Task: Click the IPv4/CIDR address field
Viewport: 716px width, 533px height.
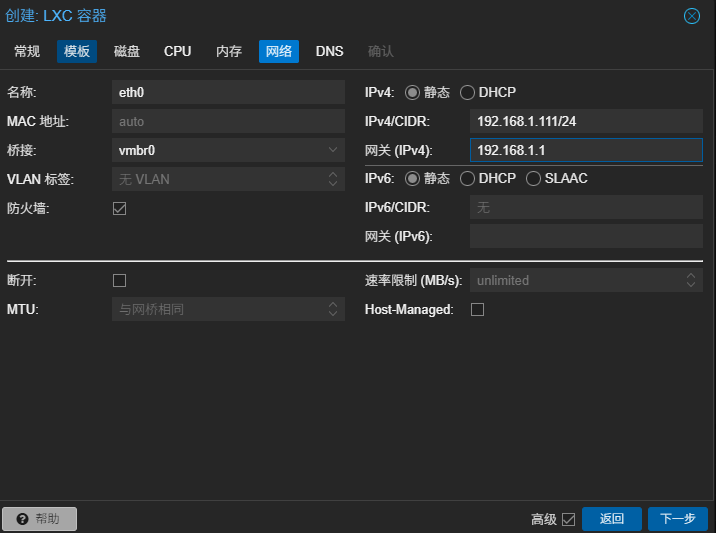Action: [x=585, y=122]
